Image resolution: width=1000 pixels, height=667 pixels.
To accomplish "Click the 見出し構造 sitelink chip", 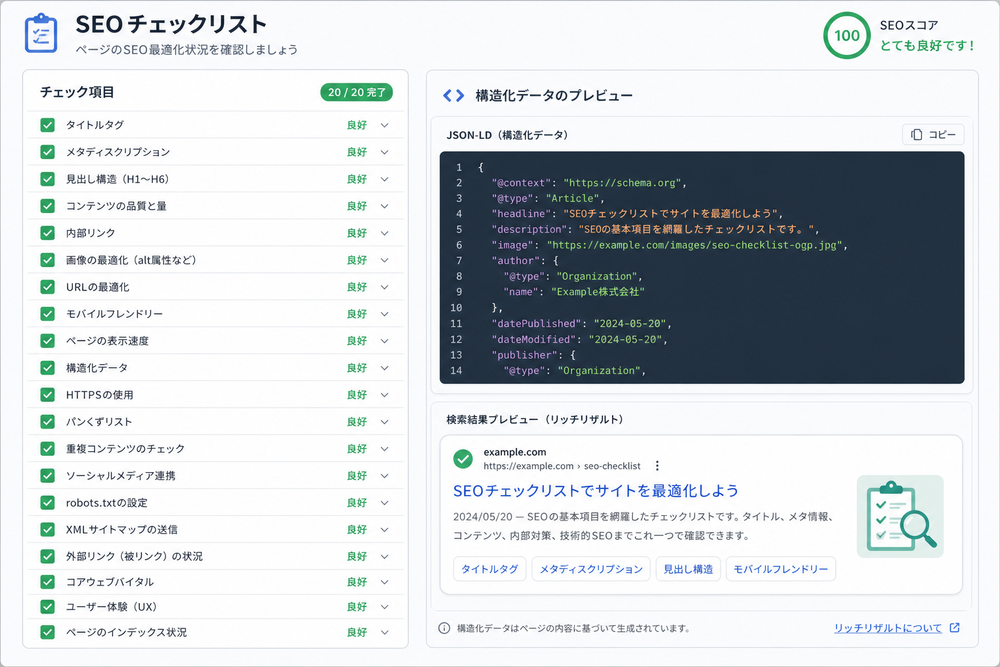I will [688, 569].
